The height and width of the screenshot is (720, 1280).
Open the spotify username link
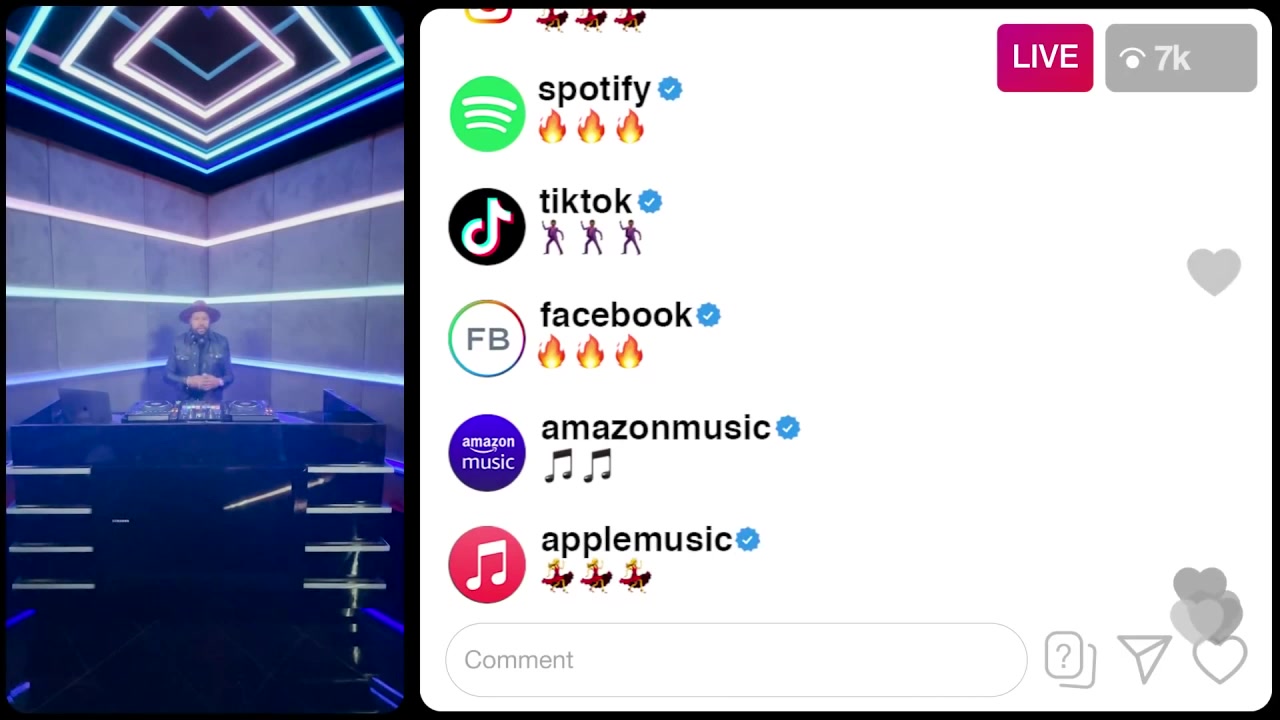coord(594,89)
